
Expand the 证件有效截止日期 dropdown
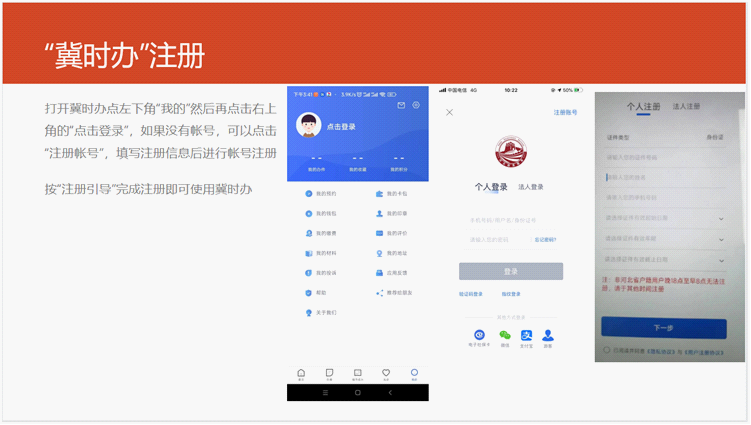721,260
